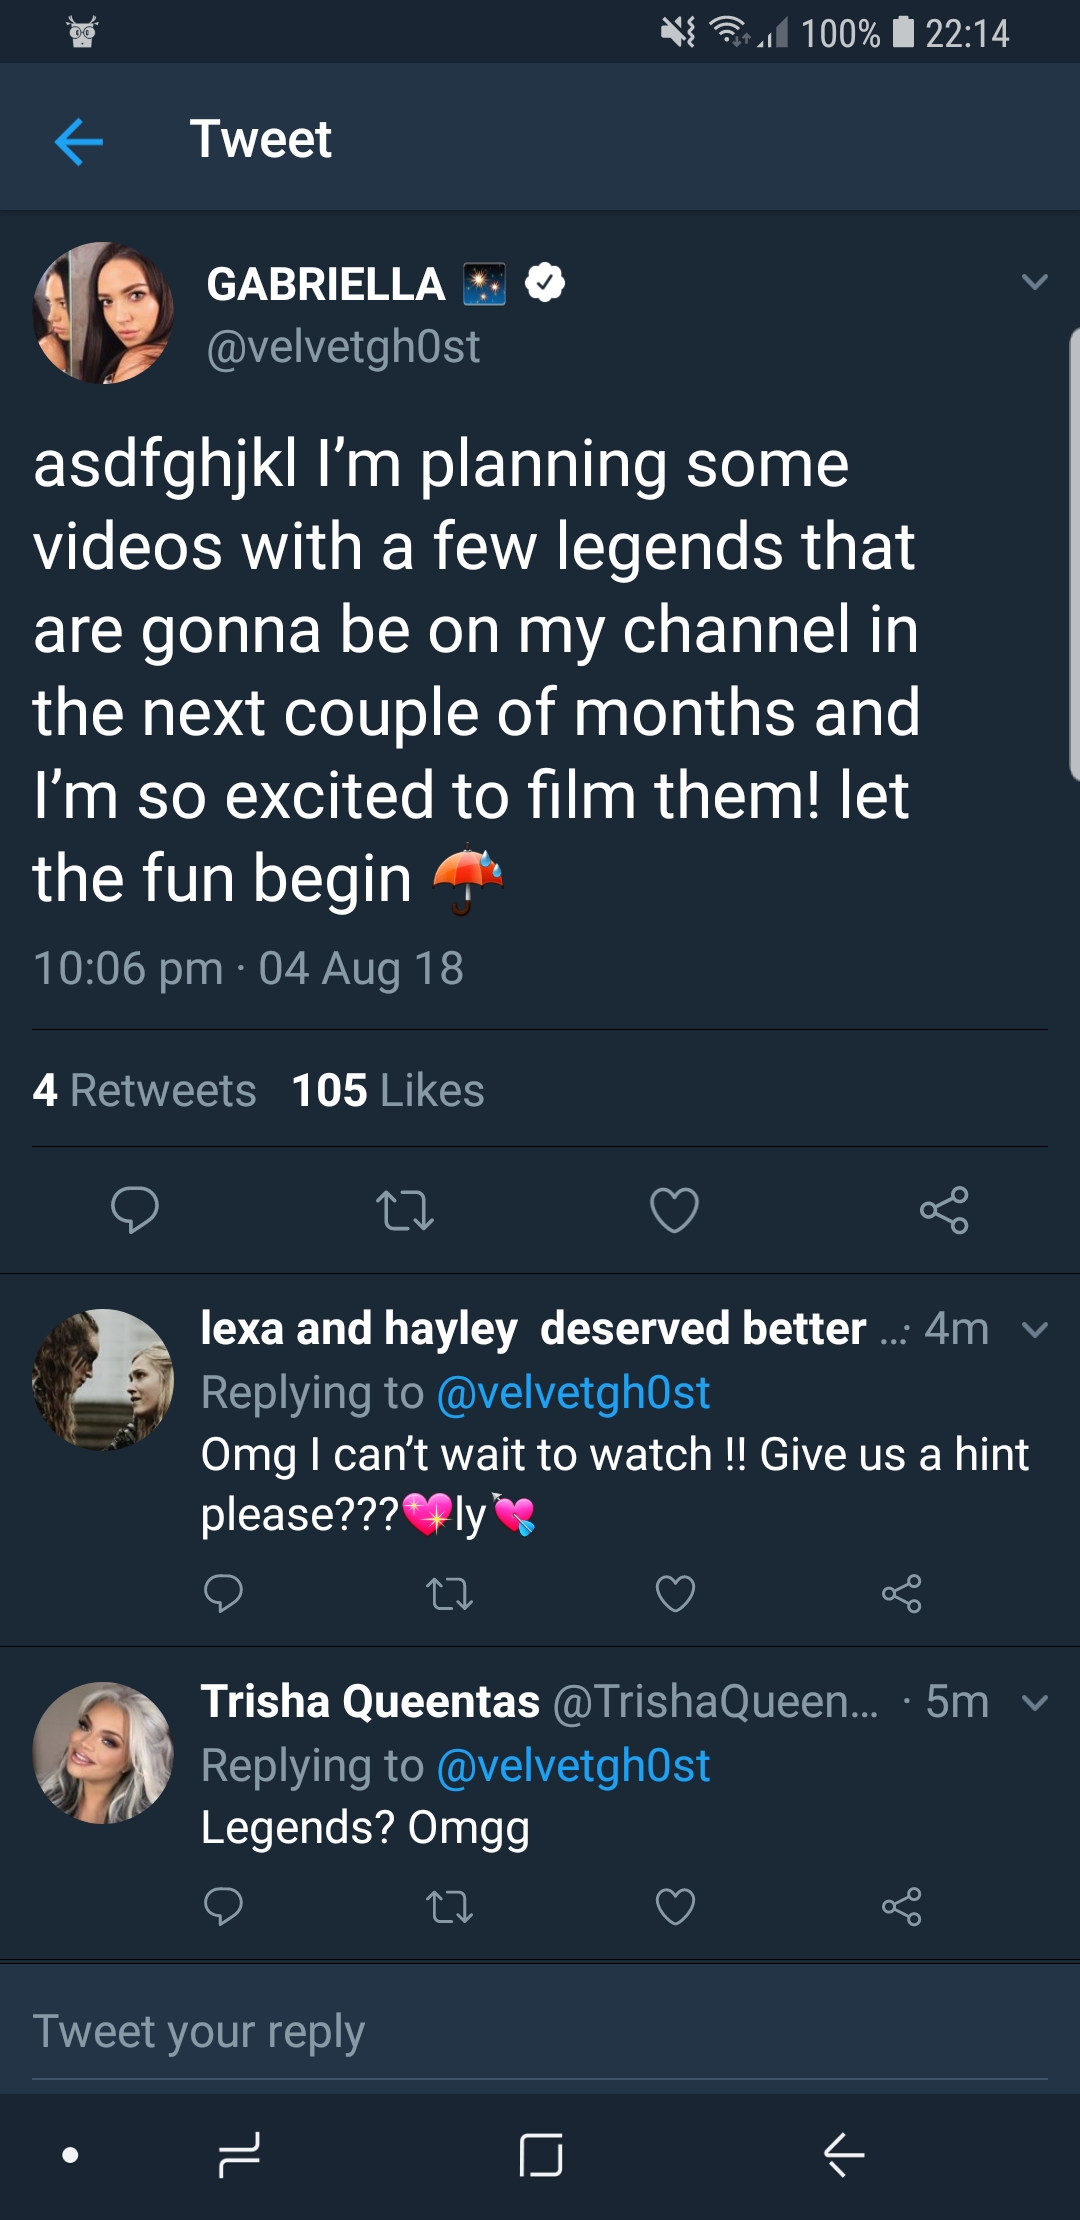Reply to lexa and hayley's comment
1080x2220 pixels.
[223, 1593]
